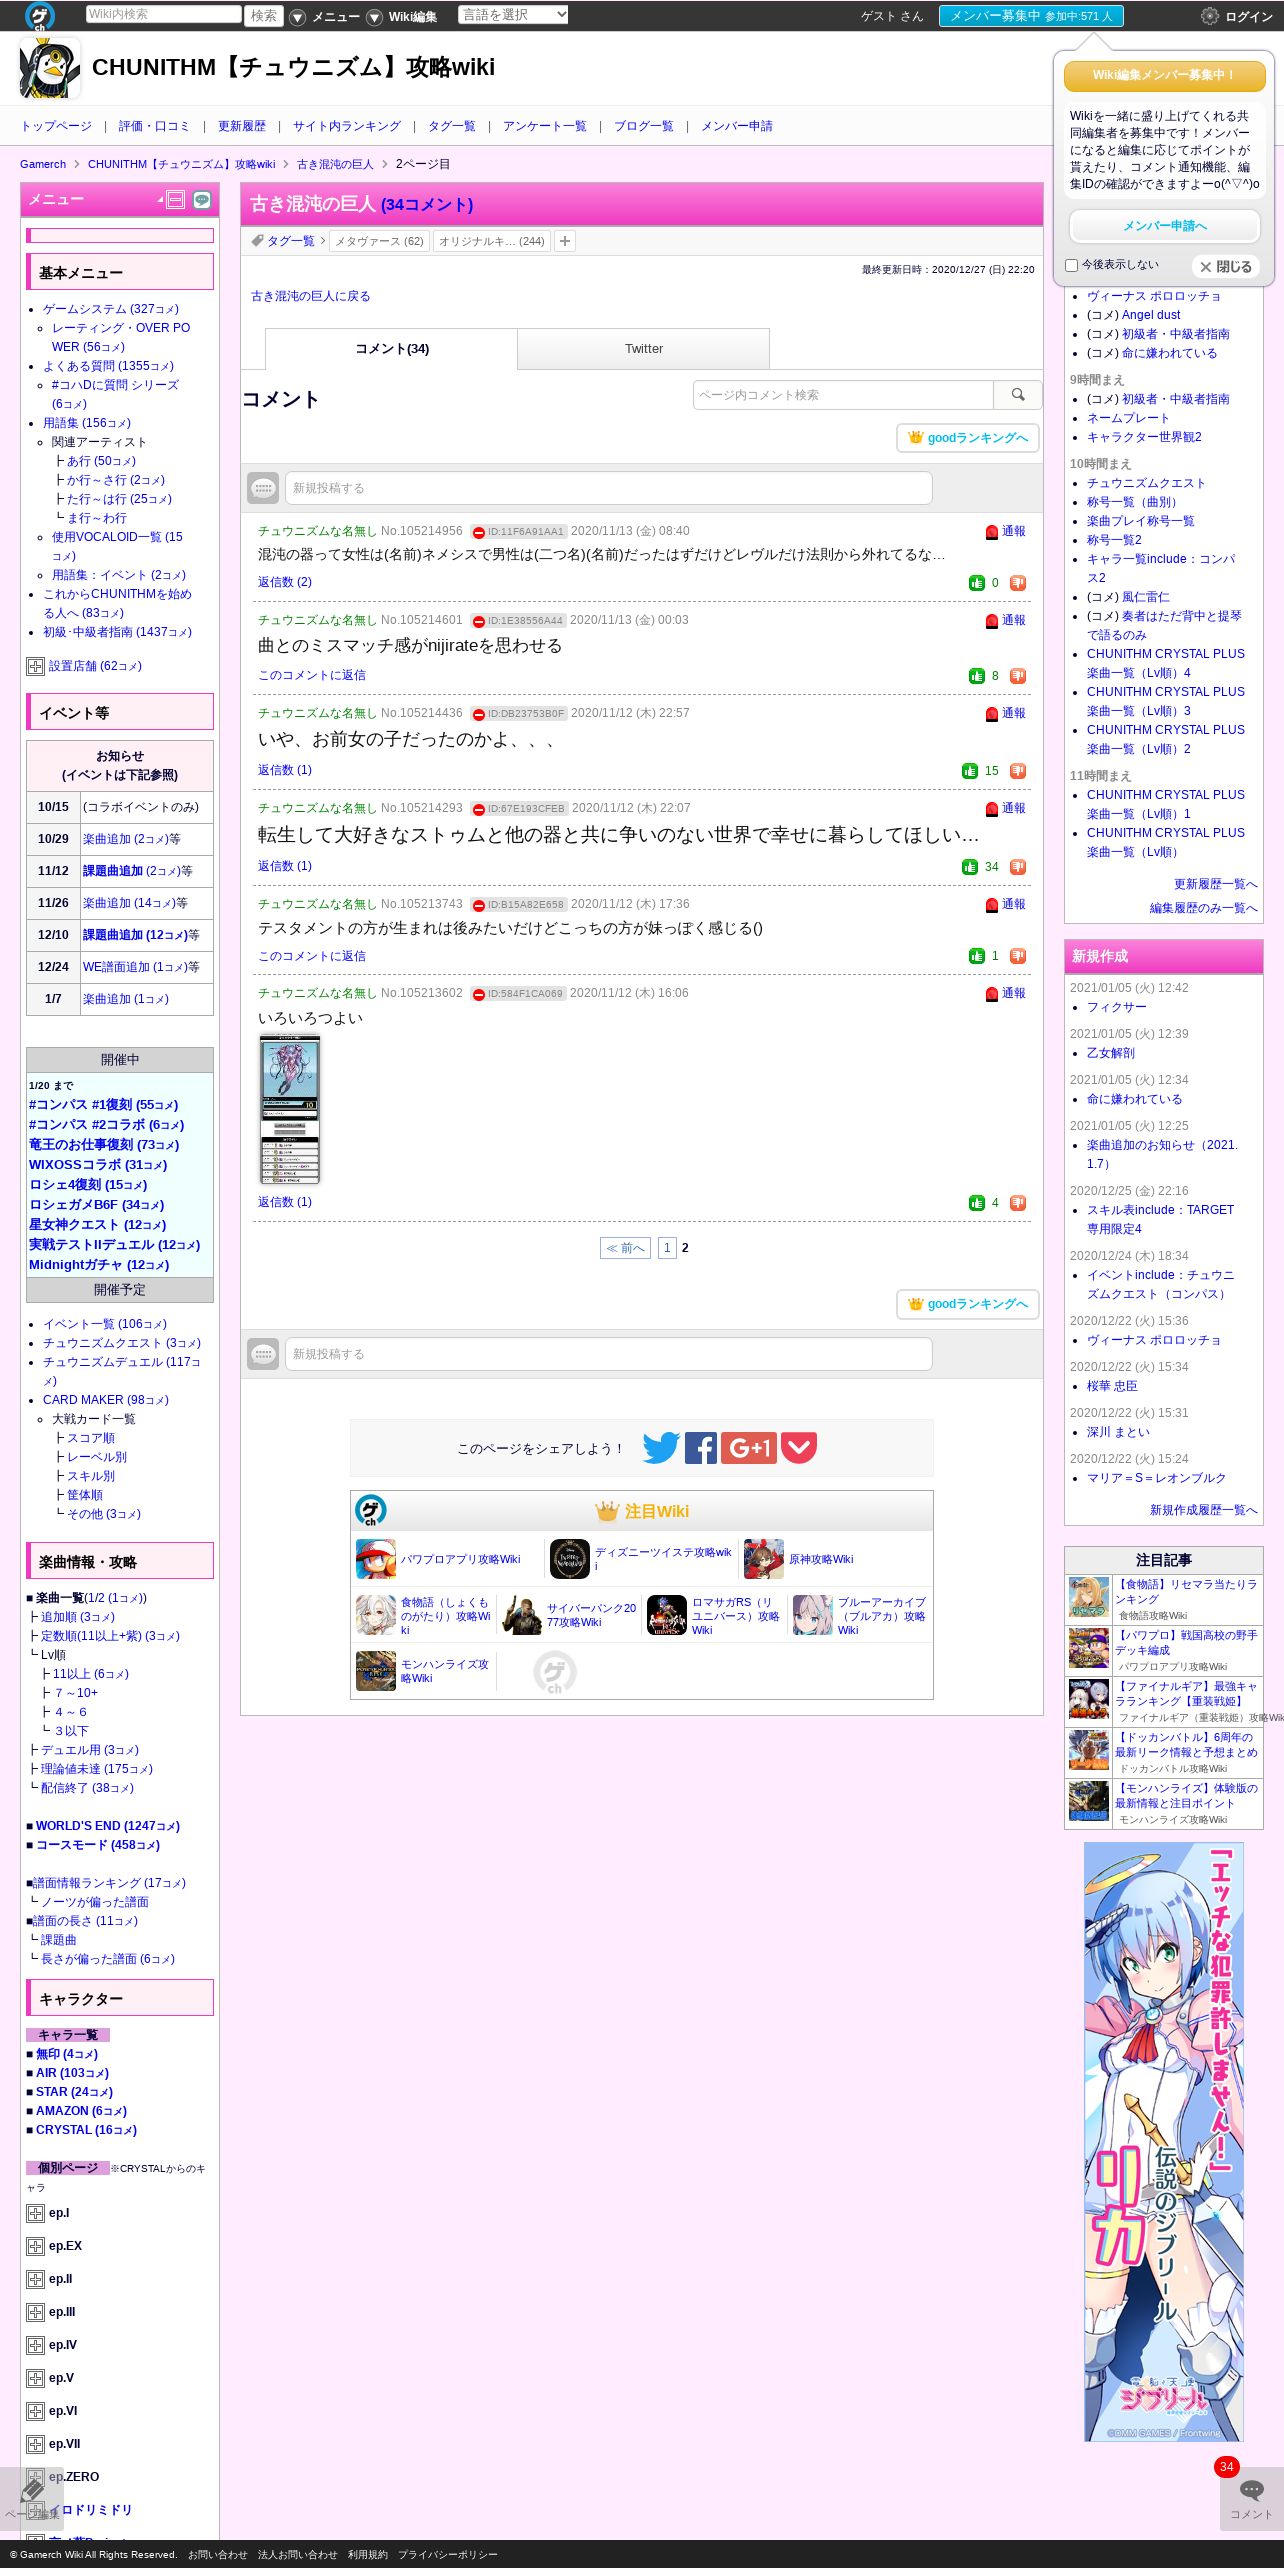Image resolution: width=1284 pixels, height=2568 pixels.
Task: Click the comment bubble icon in メニュー header
Action: (x=202, y=199)
